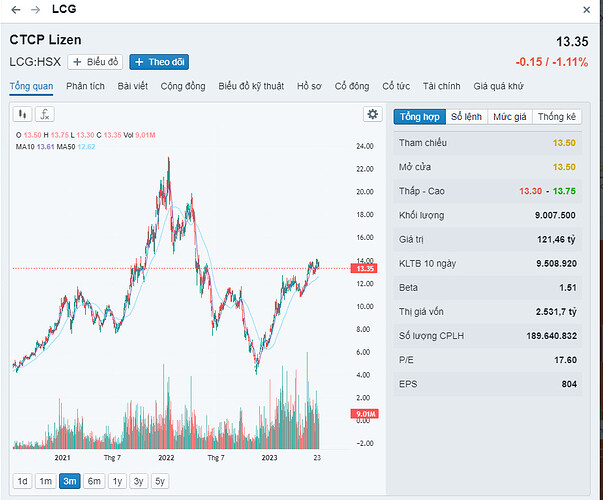Switch to the Sổ lệnh tab
The height and width of the screenshot is (500, 603).
click(467, 116)
